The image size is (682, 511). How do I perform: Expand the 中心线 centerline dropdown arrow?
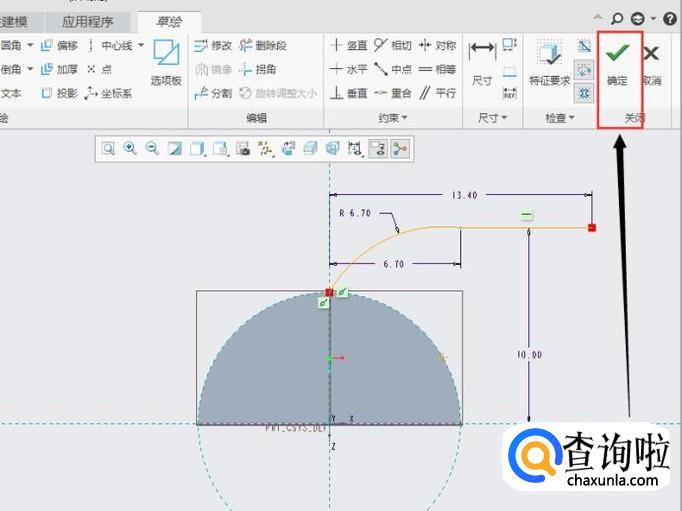coord(140,45)
